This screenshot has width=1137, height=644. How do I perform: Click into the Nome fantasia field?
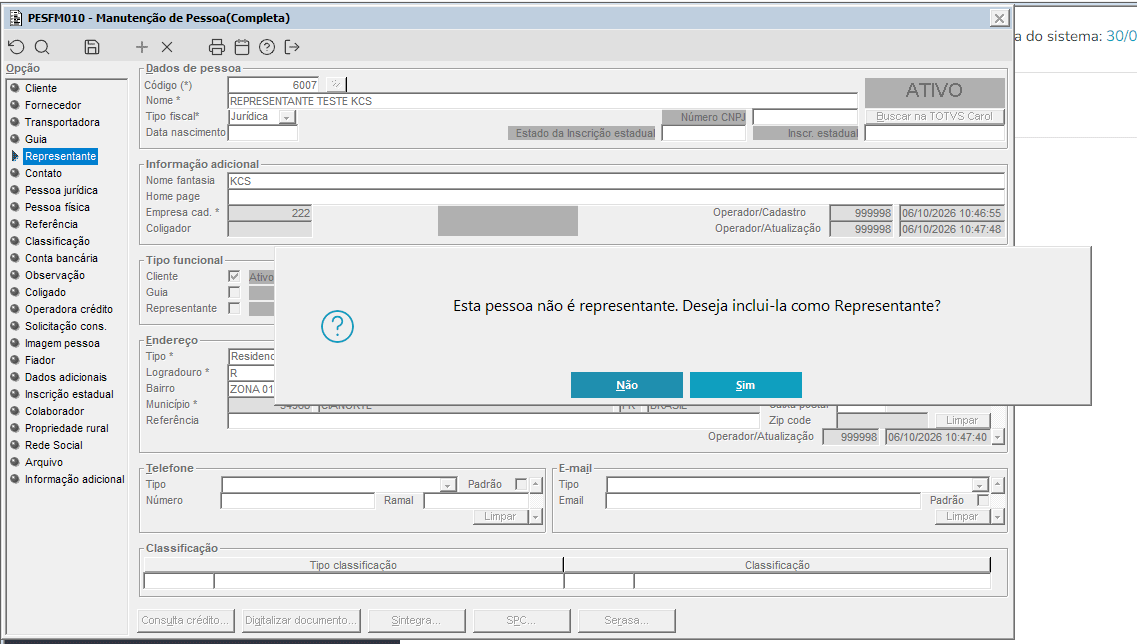pos(616,181)
